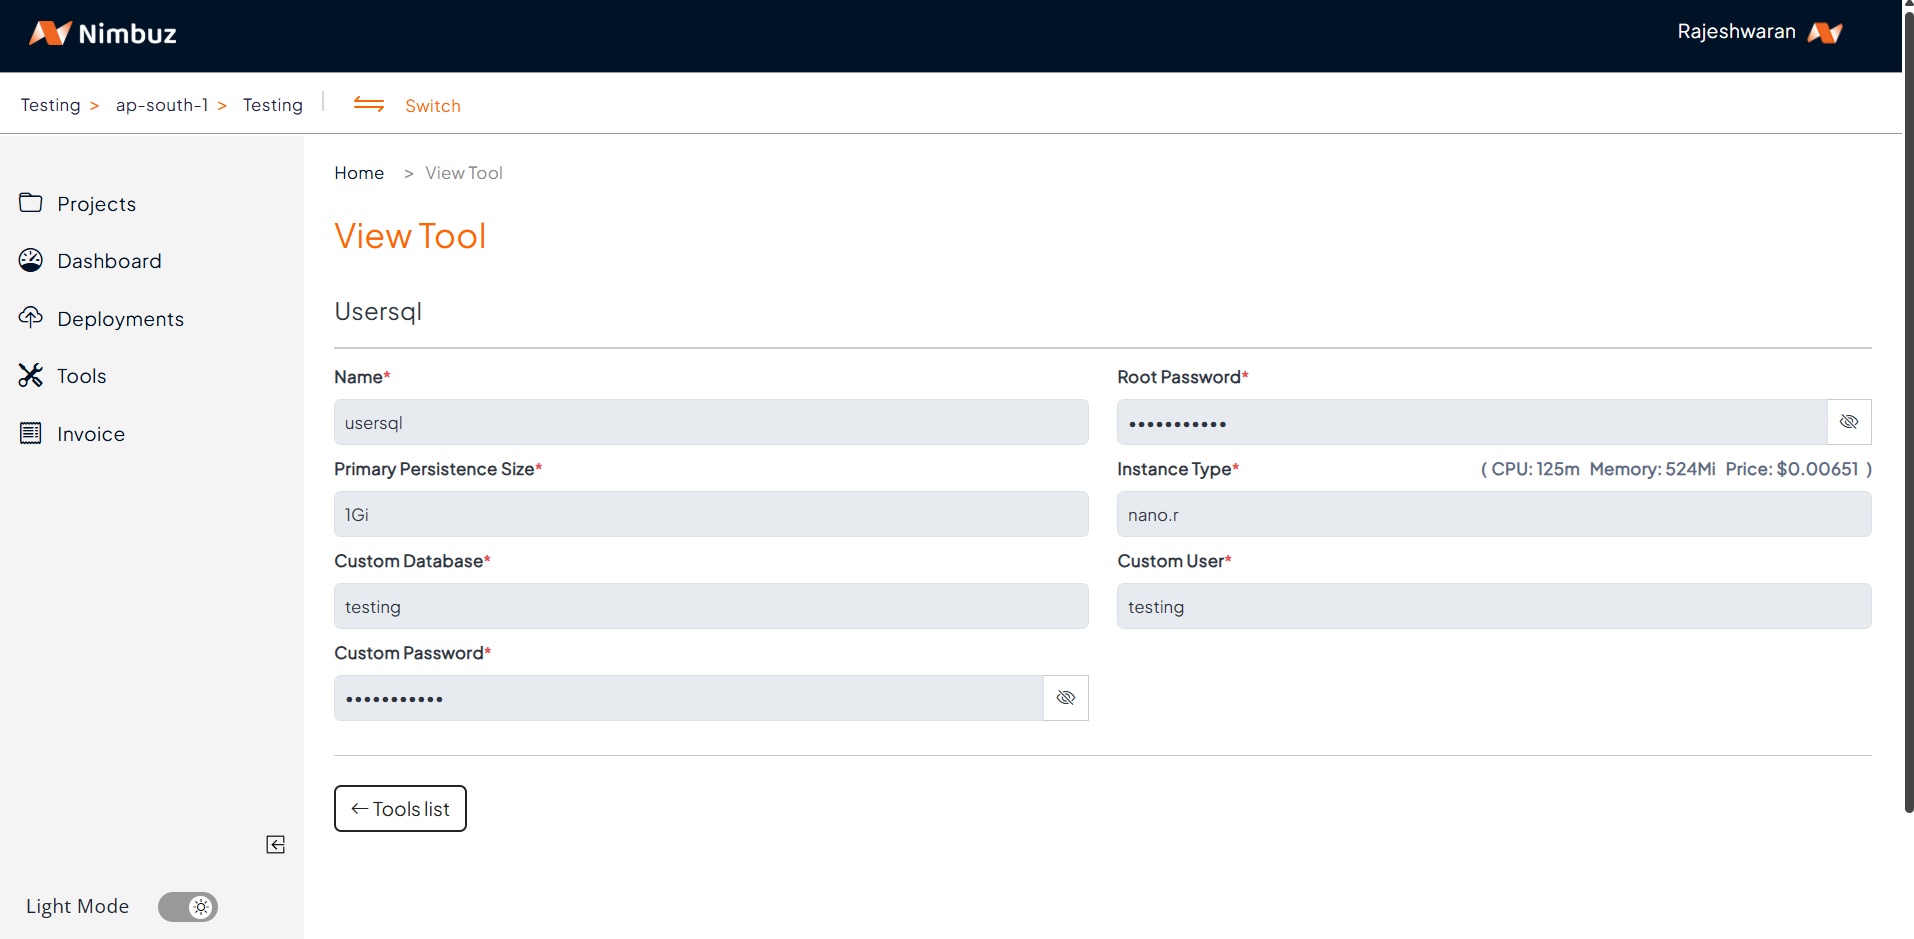Open the Instance Type nano.r field

(x=1493, y=515)
